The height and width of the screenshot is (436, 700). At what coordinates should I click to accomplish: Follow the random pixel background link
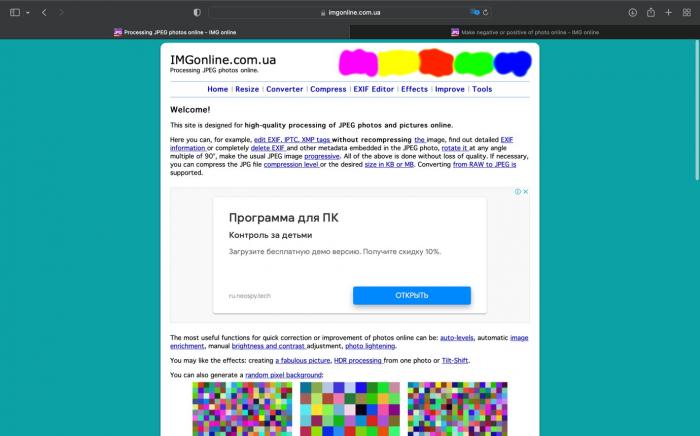pos(283,375)
